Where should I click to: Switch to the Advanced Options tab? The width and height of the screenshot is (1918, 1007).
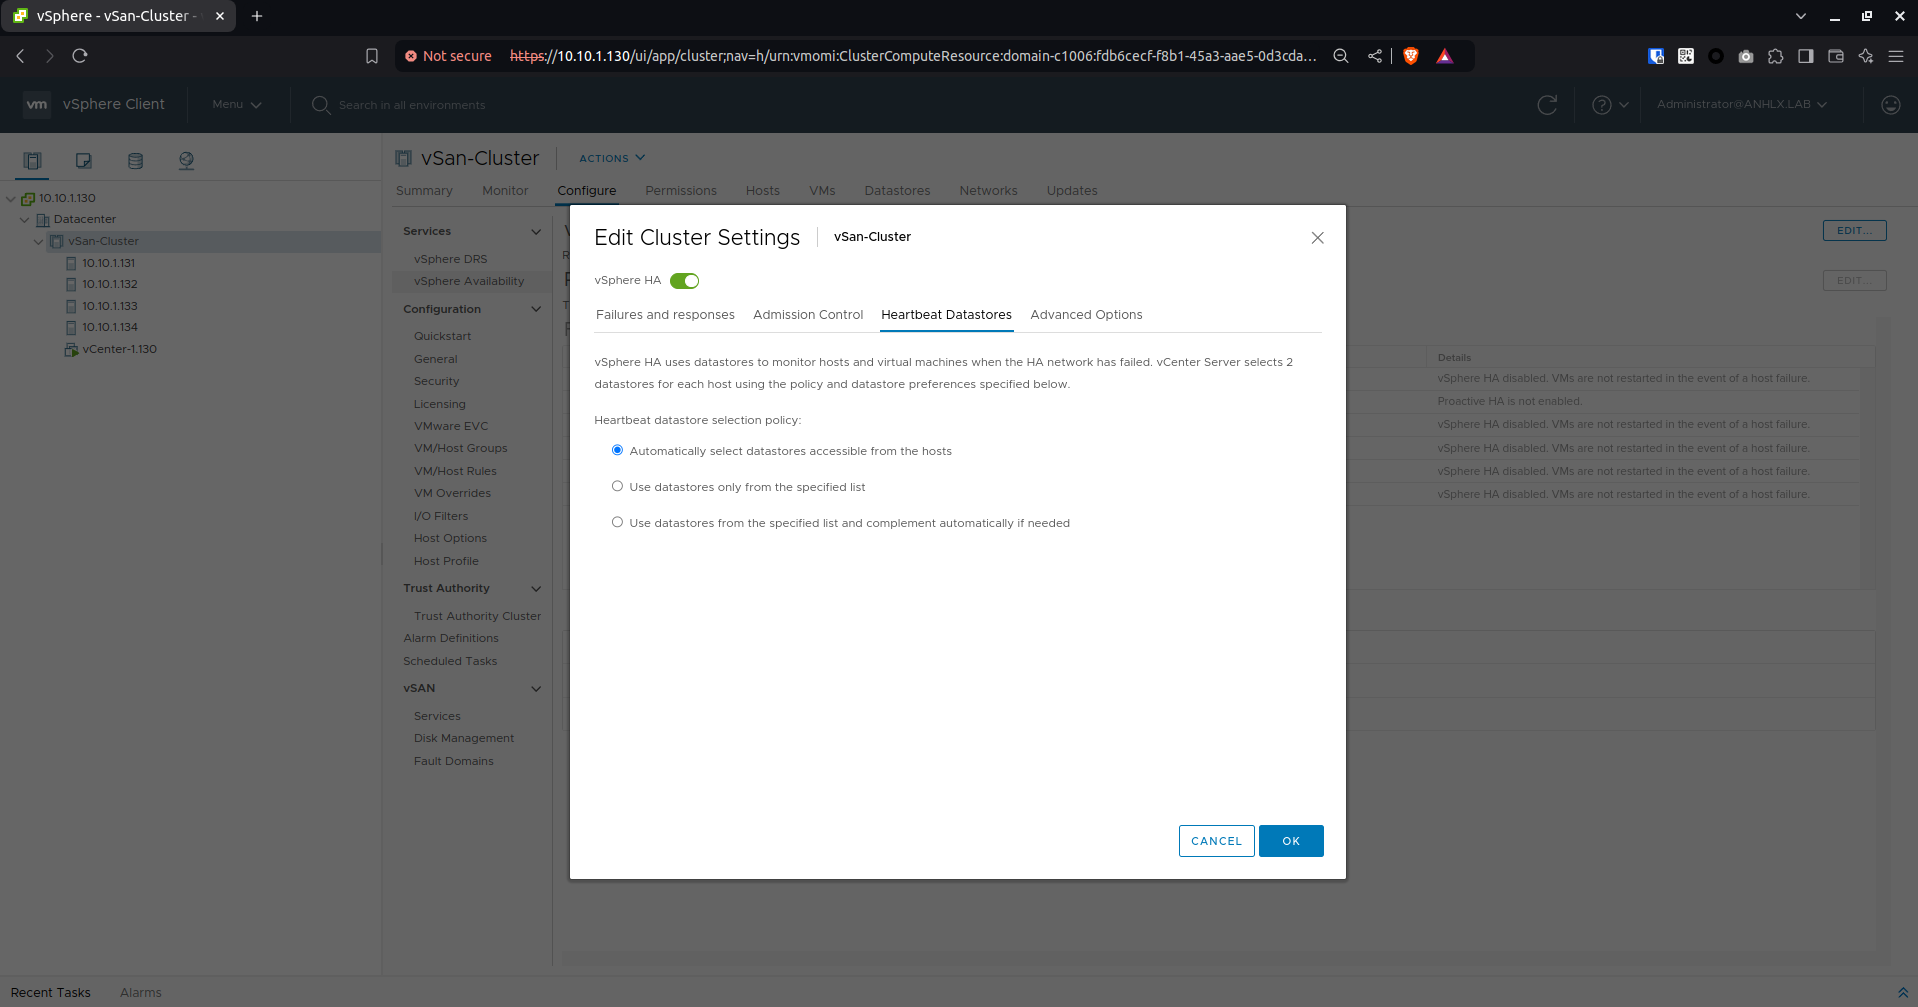coord(1086,315)
